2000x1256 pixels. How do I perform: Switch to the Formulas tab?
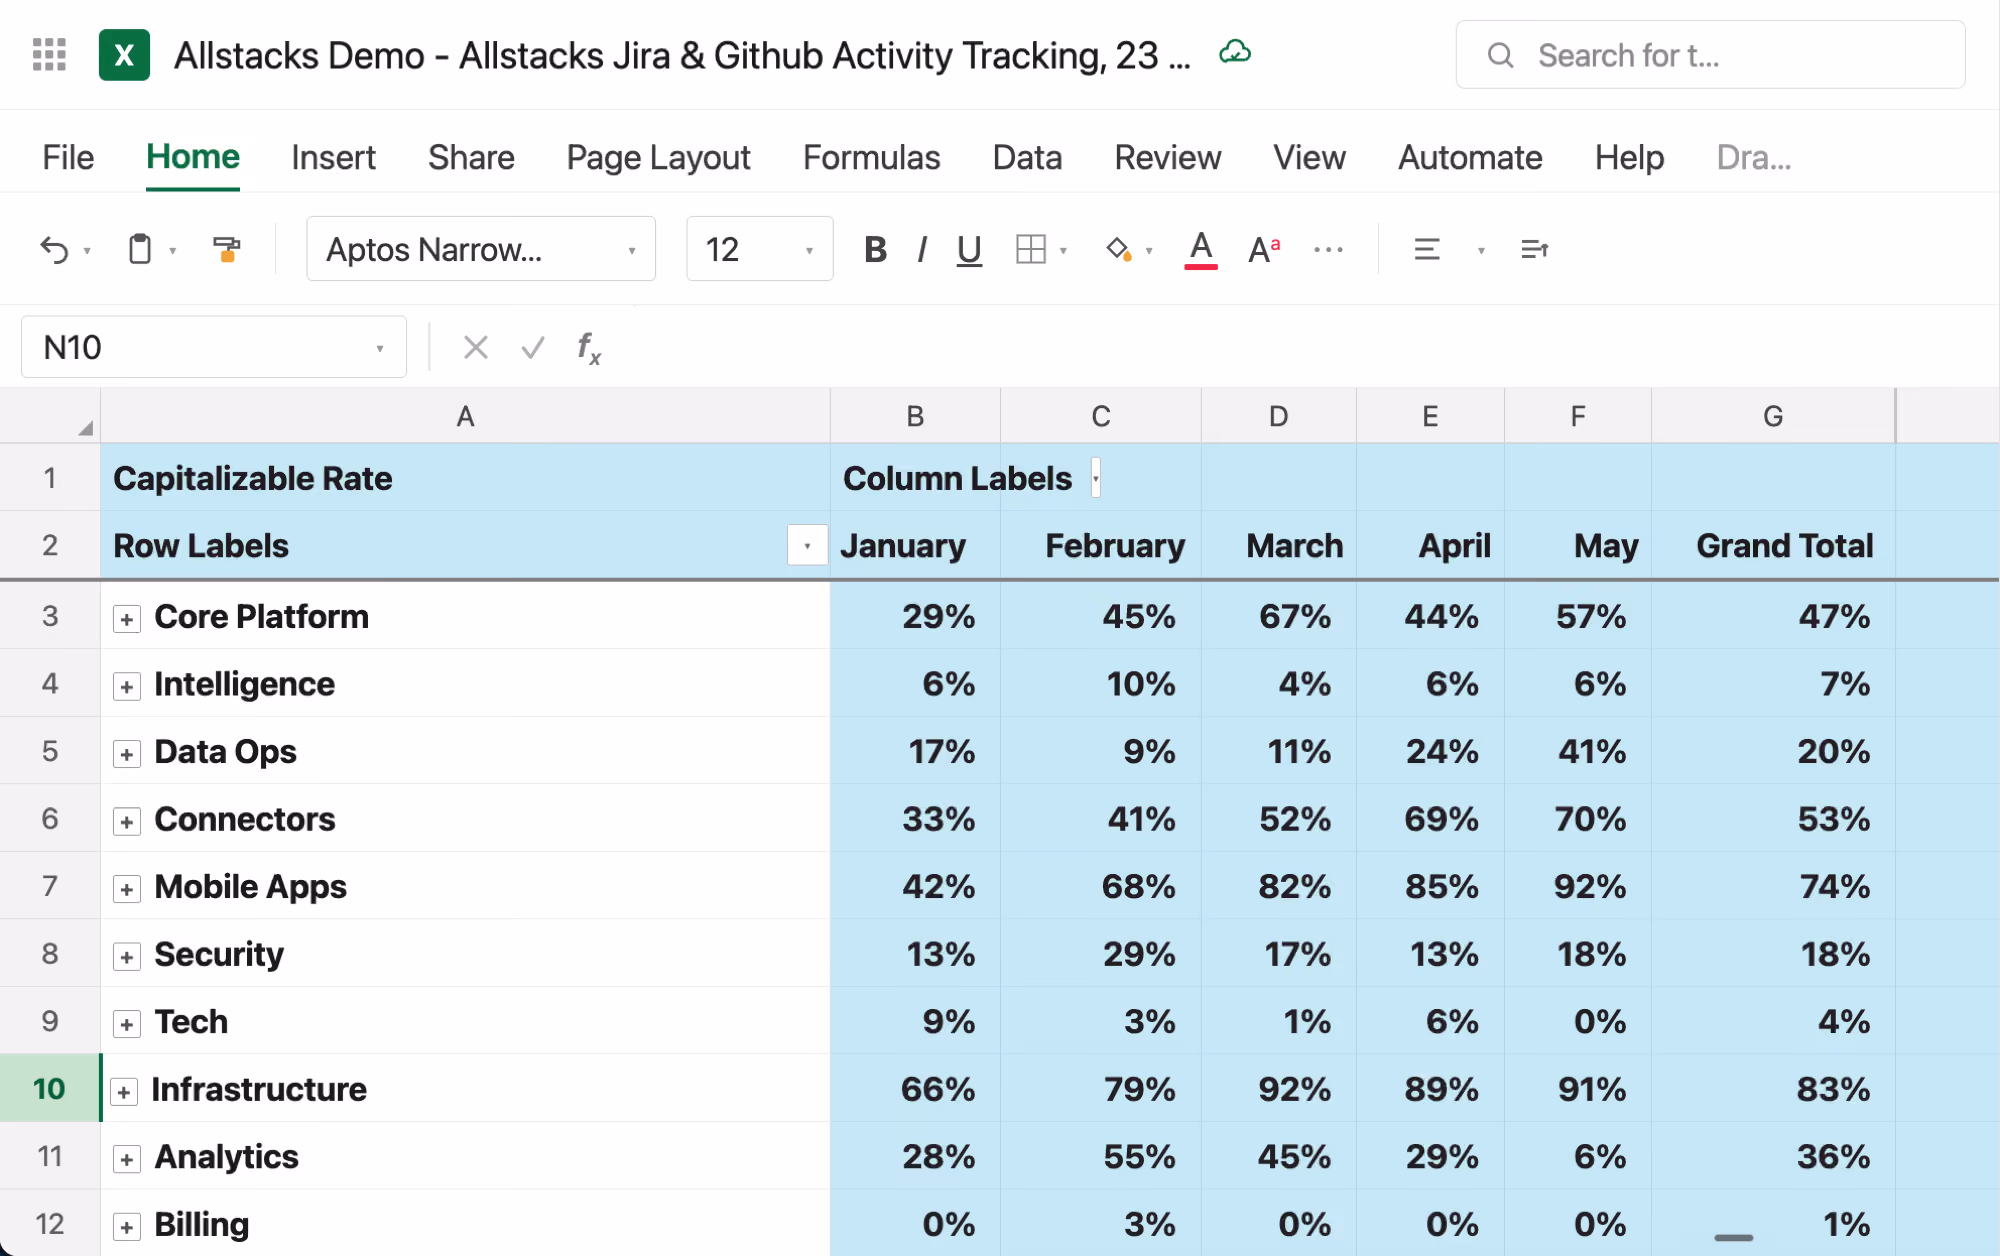pyautogui.click(x=871, y=157)
